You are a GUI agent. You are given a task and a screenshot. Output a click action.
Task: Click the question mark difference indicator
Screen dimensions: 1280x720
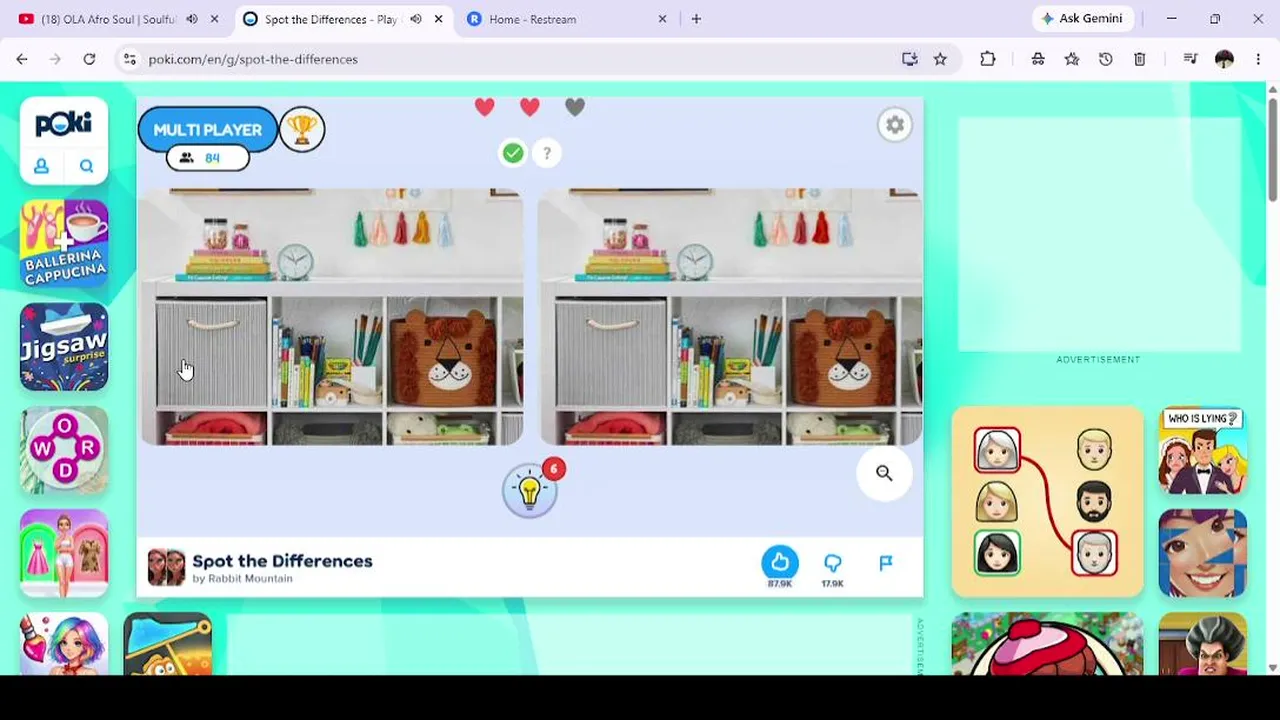pos(547,153)
